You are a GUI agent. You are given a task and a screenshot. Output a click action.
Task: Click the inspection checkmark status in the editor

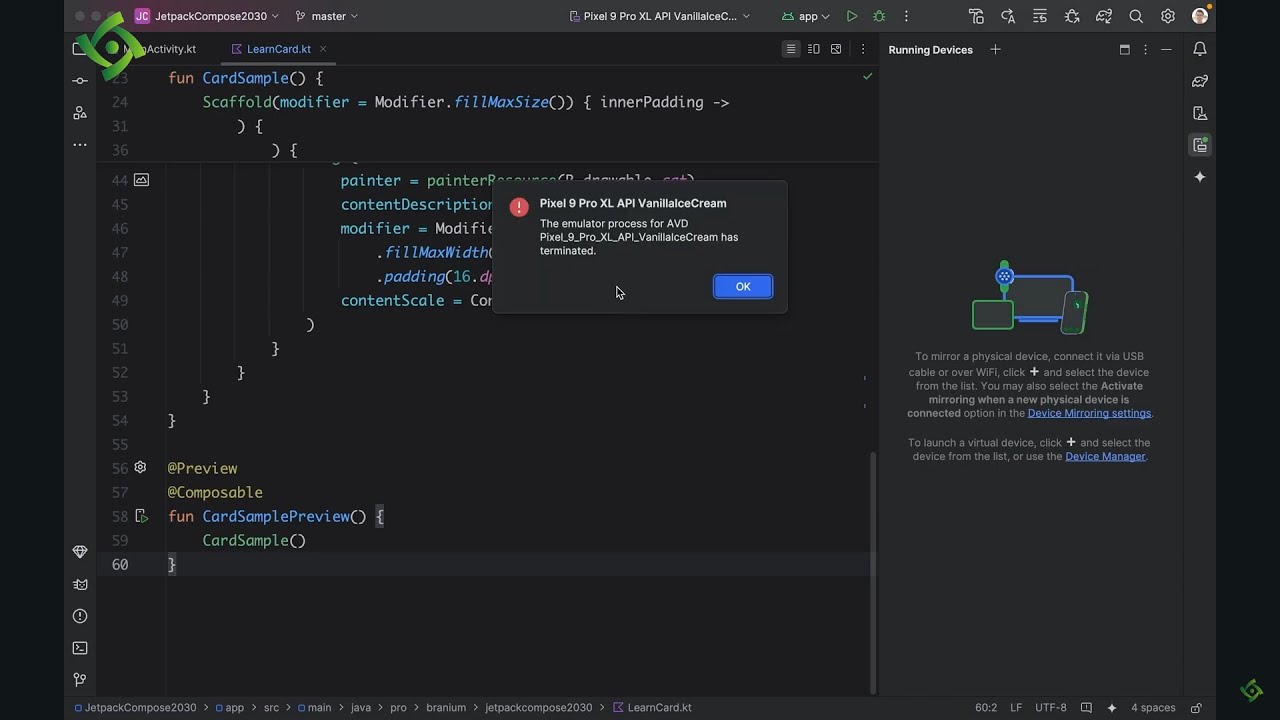click(867, 76)
